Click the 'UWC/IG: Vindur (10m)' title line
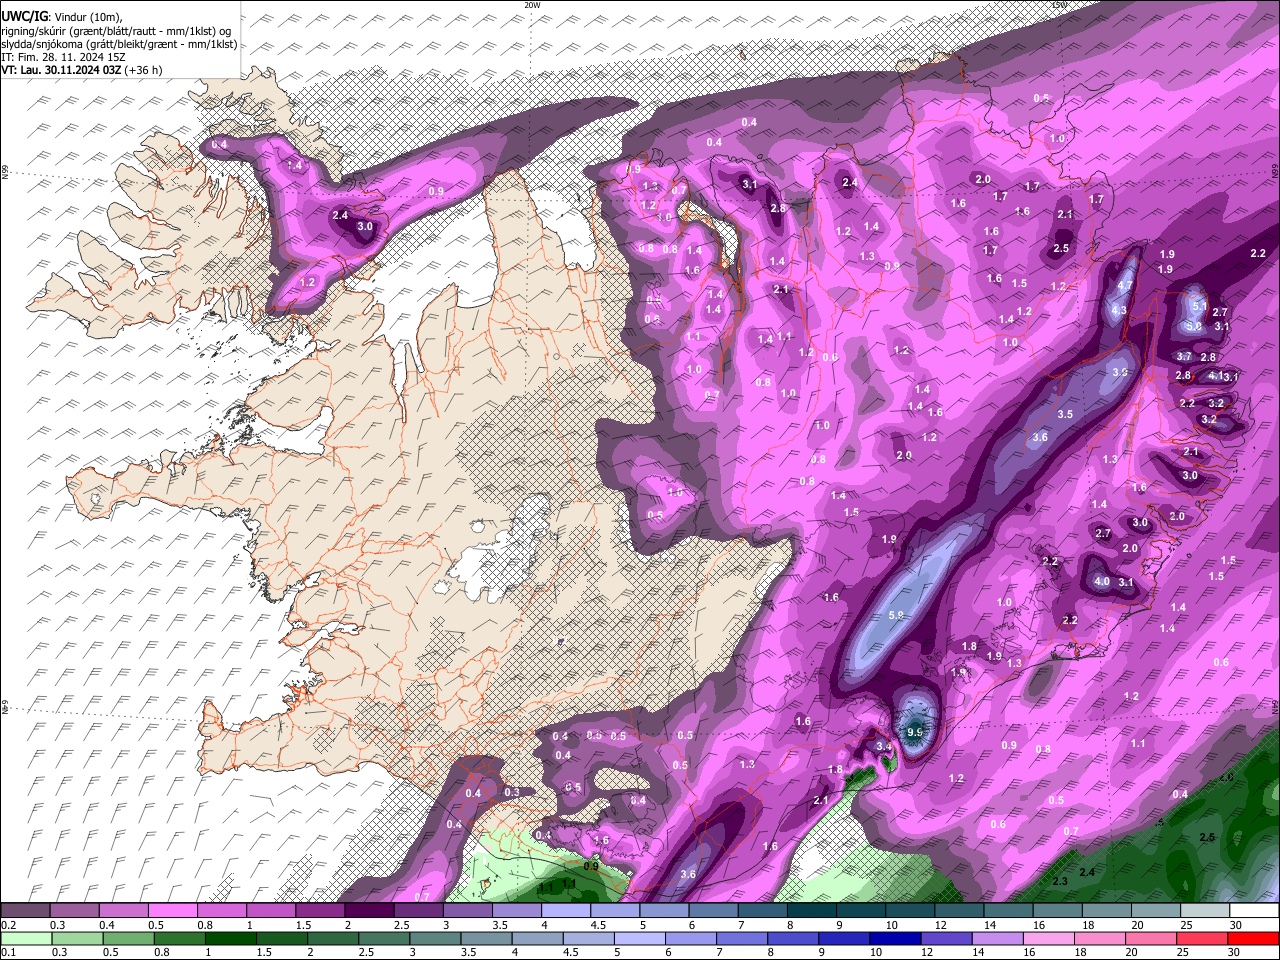 coord(62,17)
